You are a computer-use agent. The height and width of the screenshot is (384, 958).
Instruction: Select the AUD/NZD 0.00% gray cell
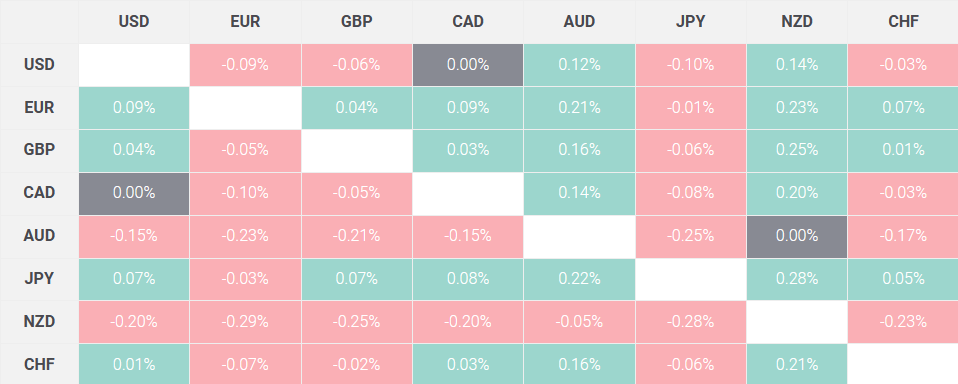click(797, 236)
